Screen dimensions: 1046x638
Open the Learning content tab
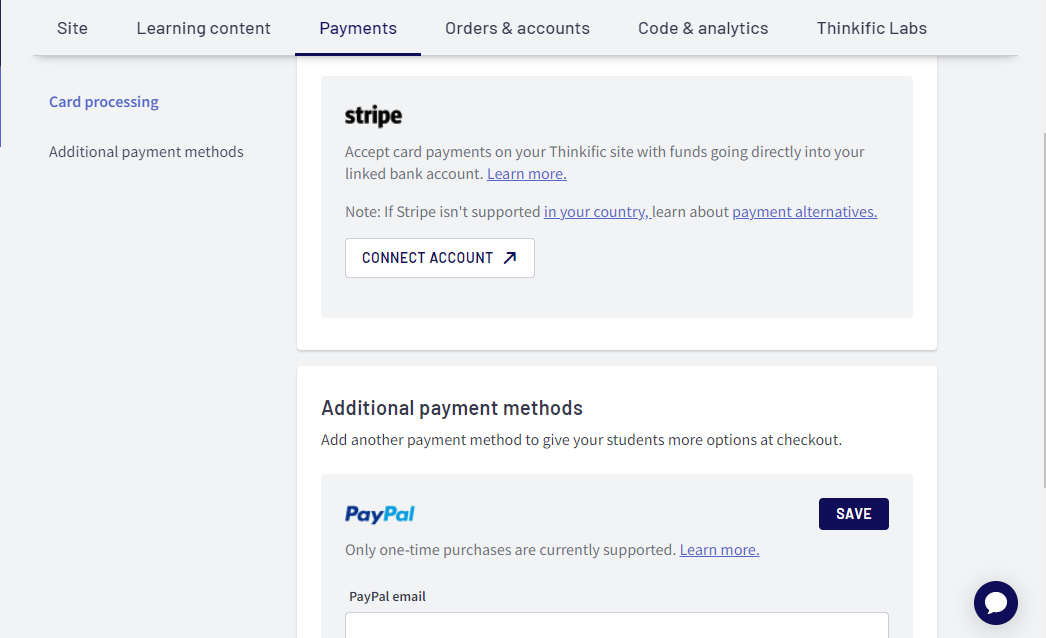[x=203, y=28]
